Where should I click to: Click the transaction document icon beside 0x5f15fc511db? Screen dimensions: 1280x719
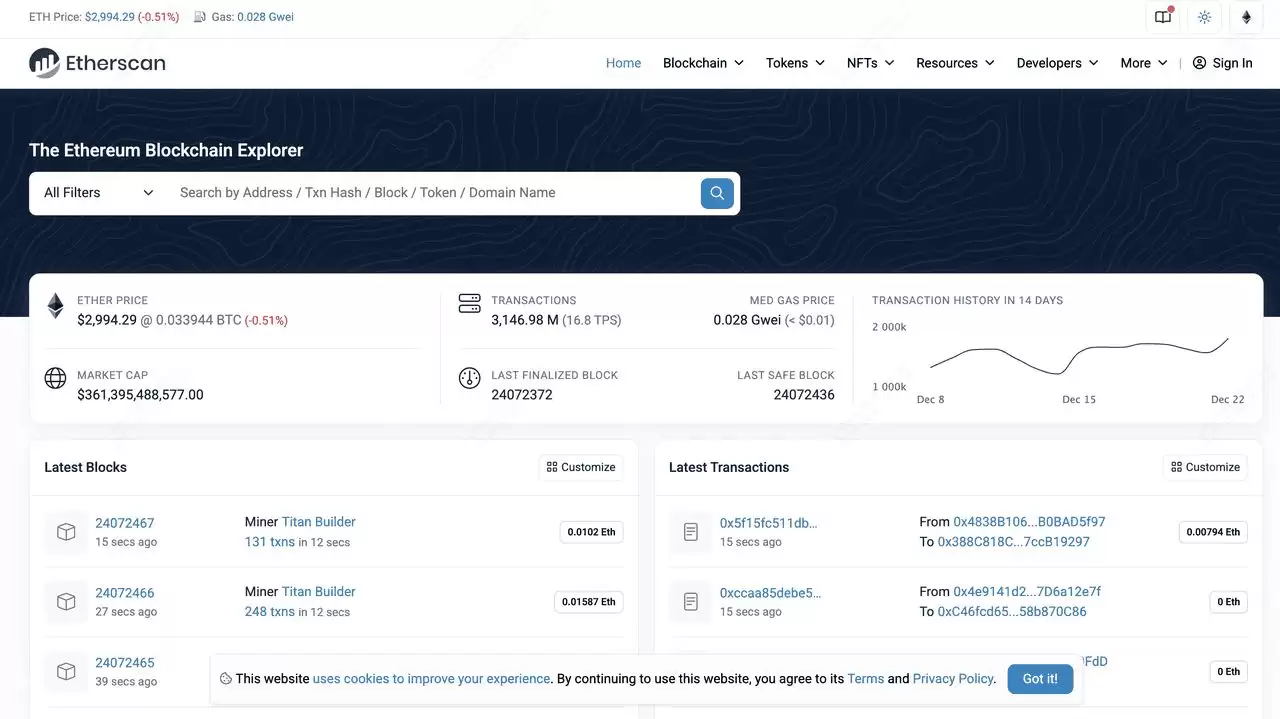(x=690, y=532)
